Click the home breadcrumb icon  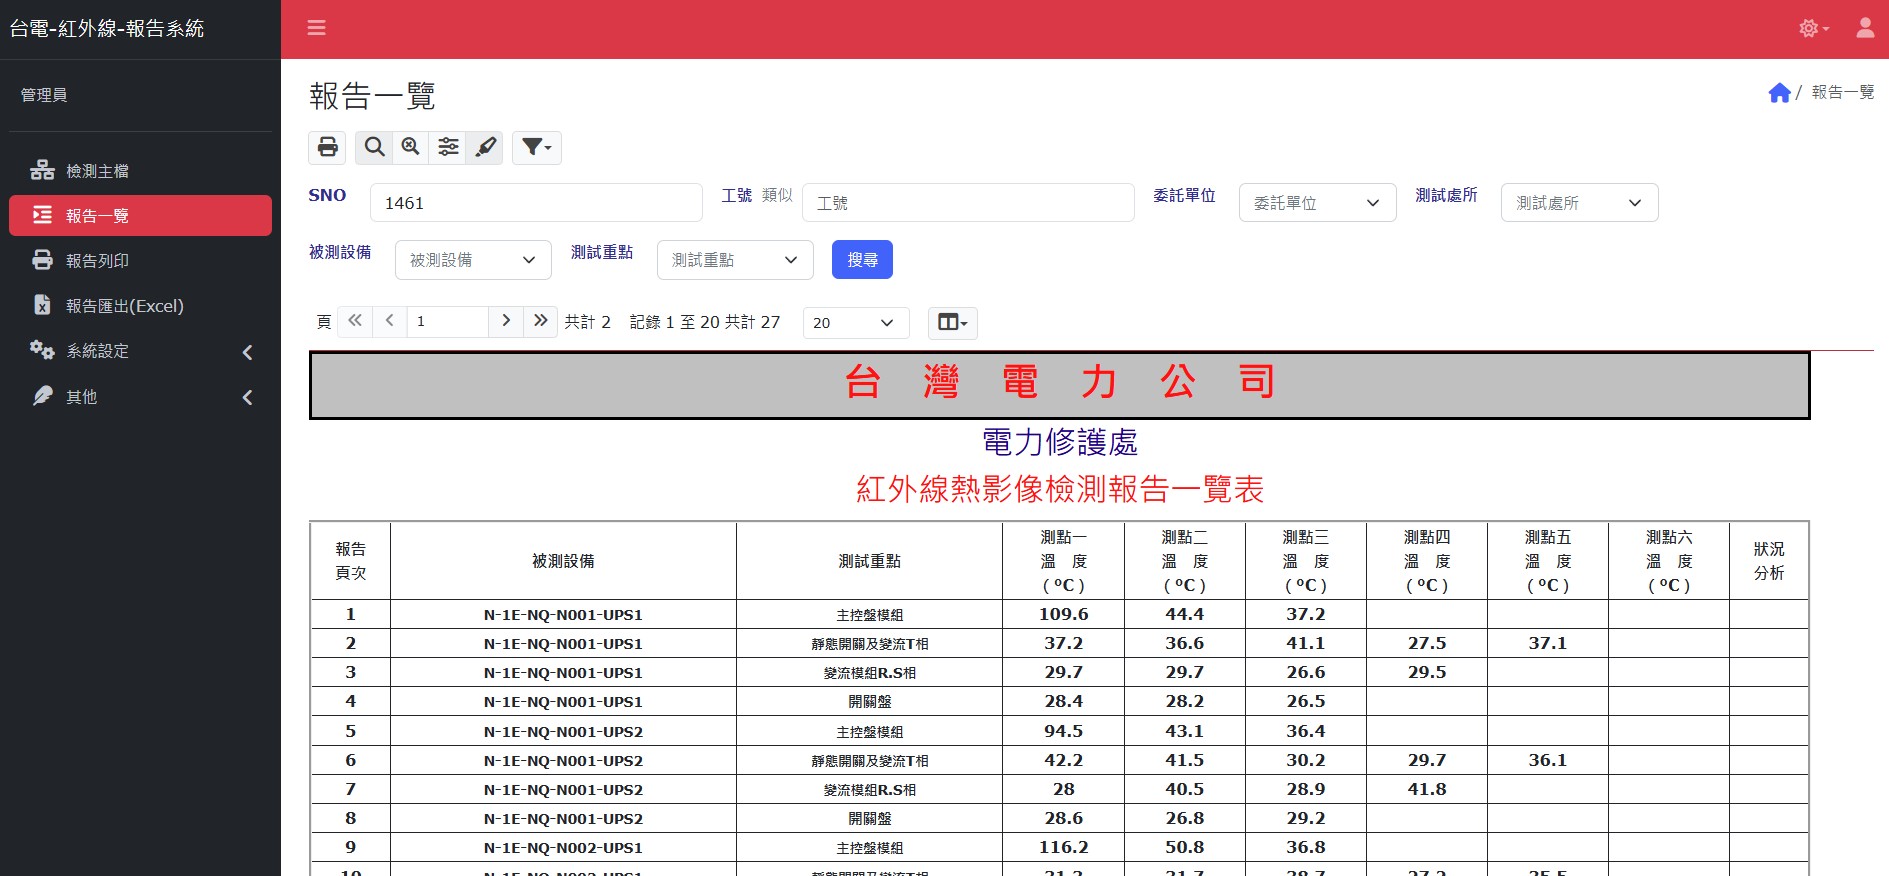(1779, 93)
